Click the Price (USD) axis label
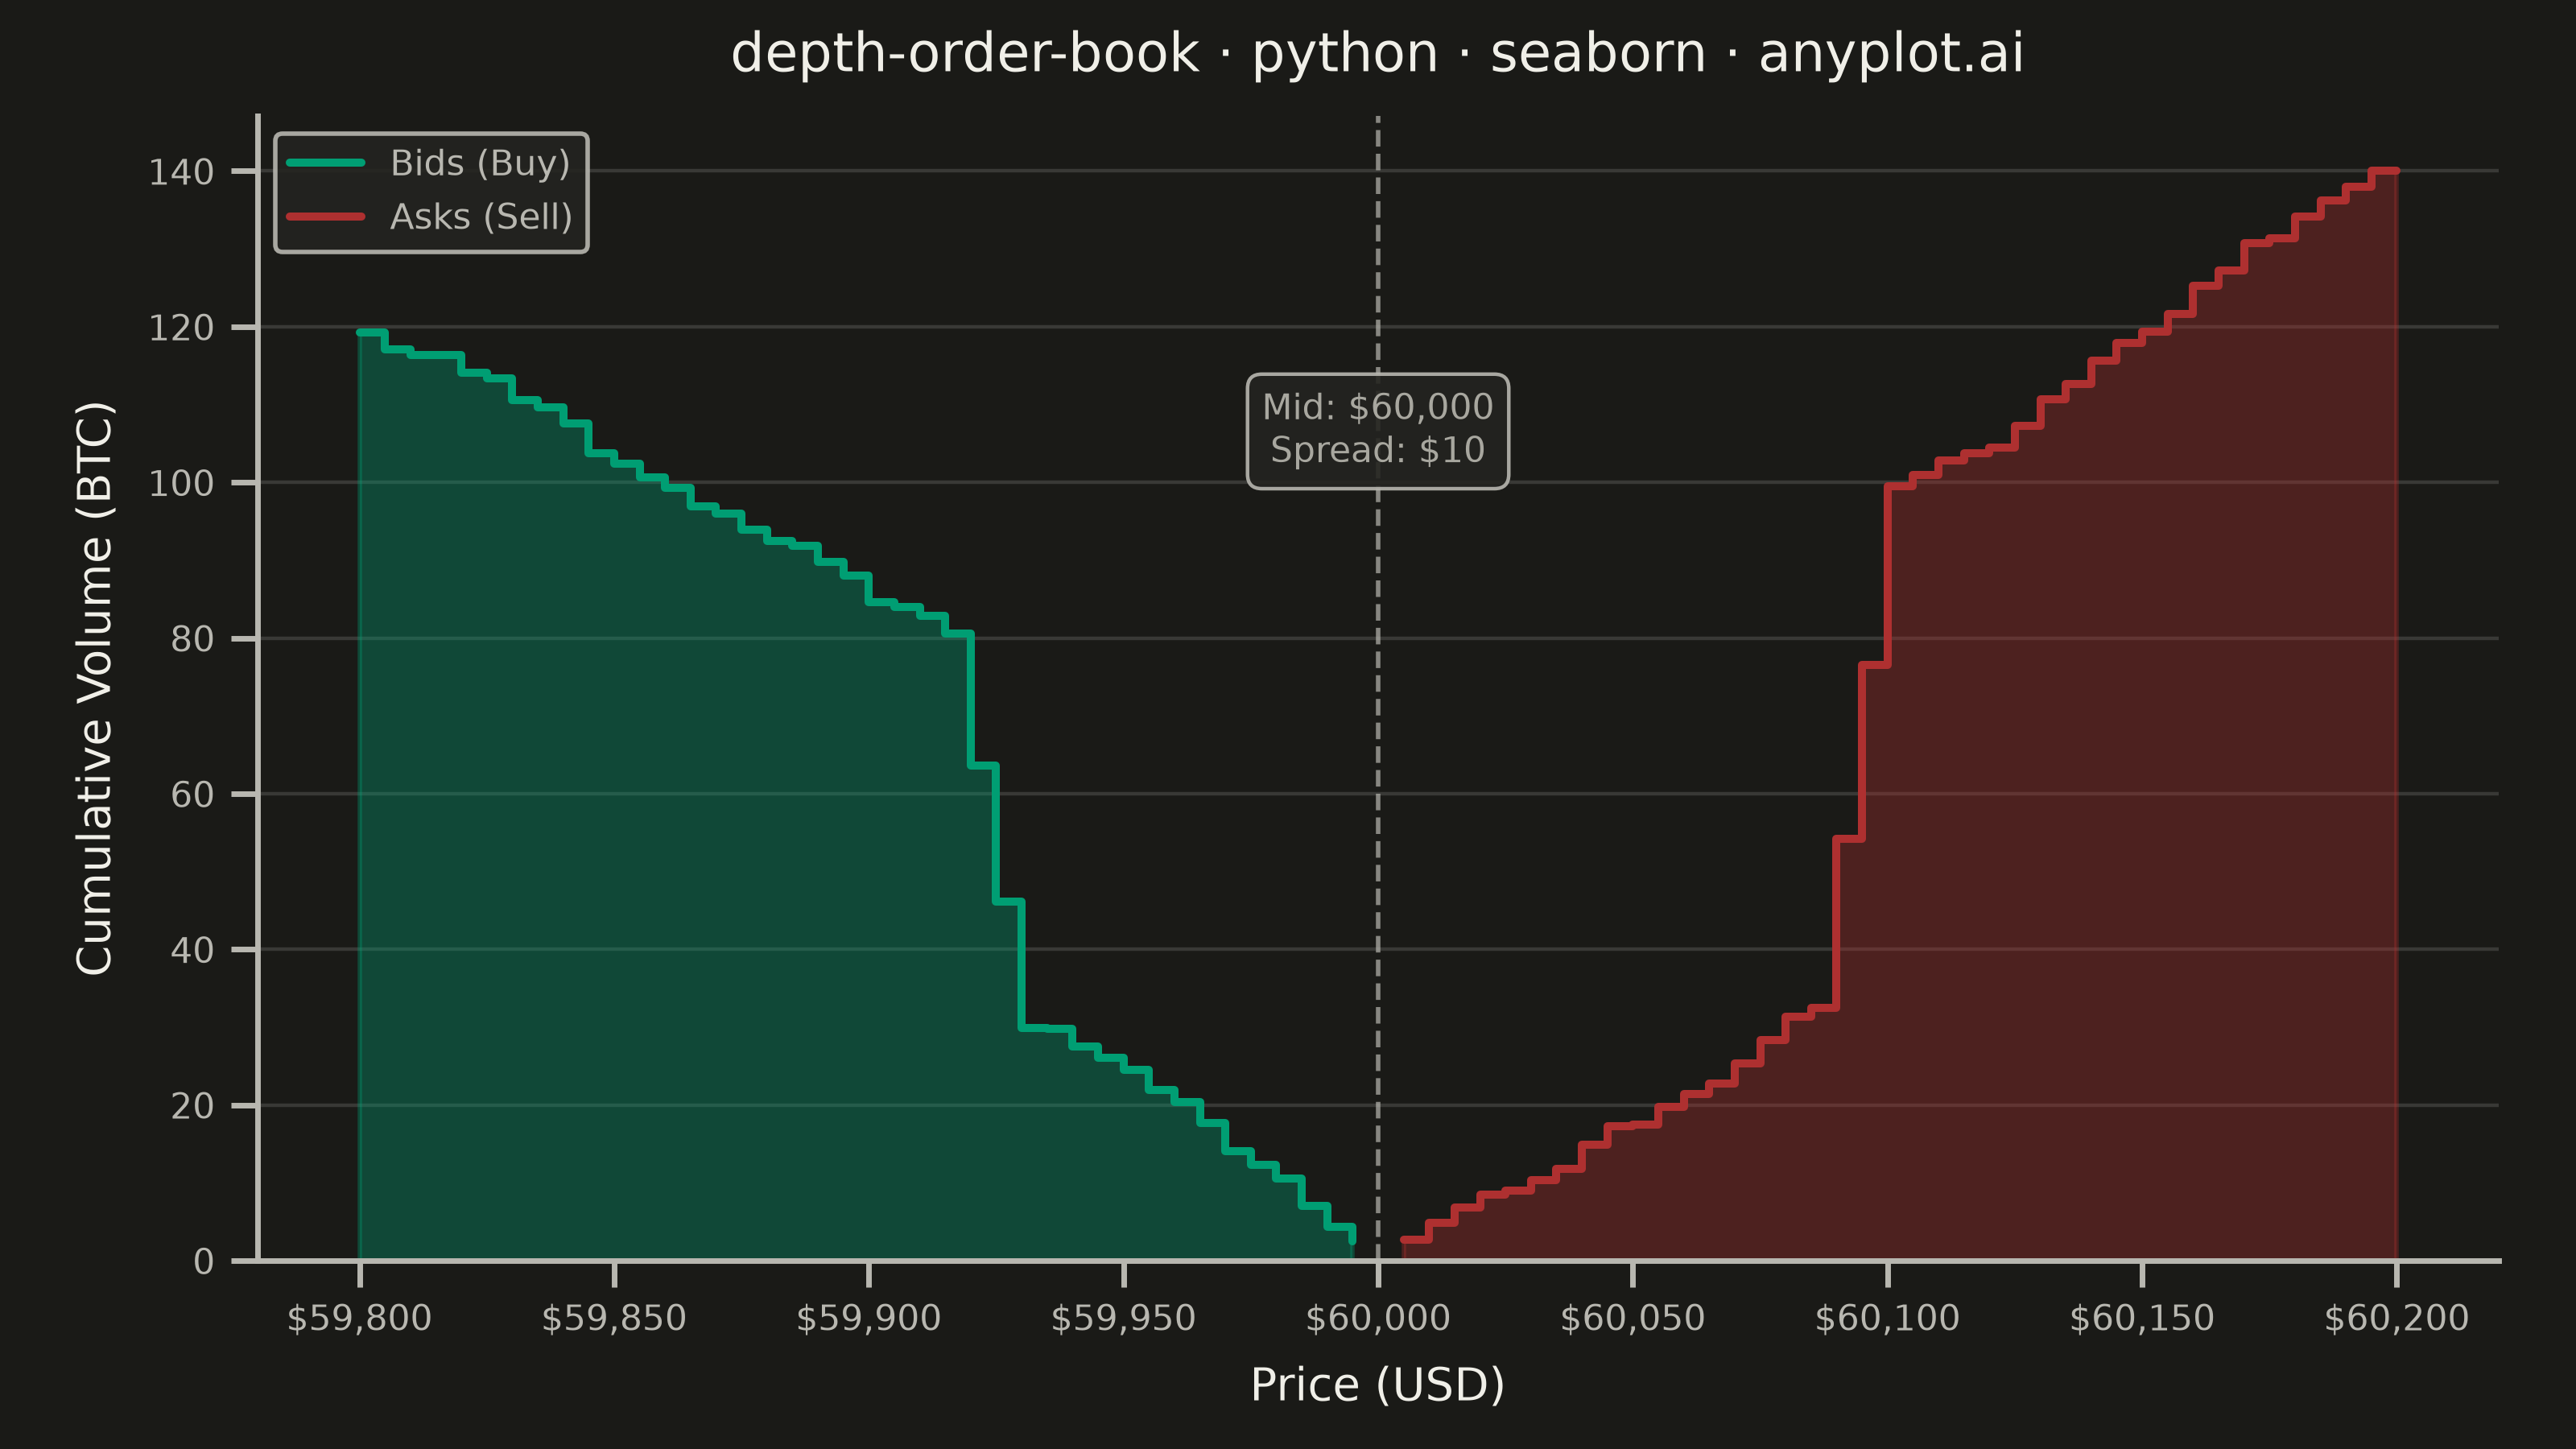This screenshot has height=1449, width=2576. [x=1377, y=1385]
